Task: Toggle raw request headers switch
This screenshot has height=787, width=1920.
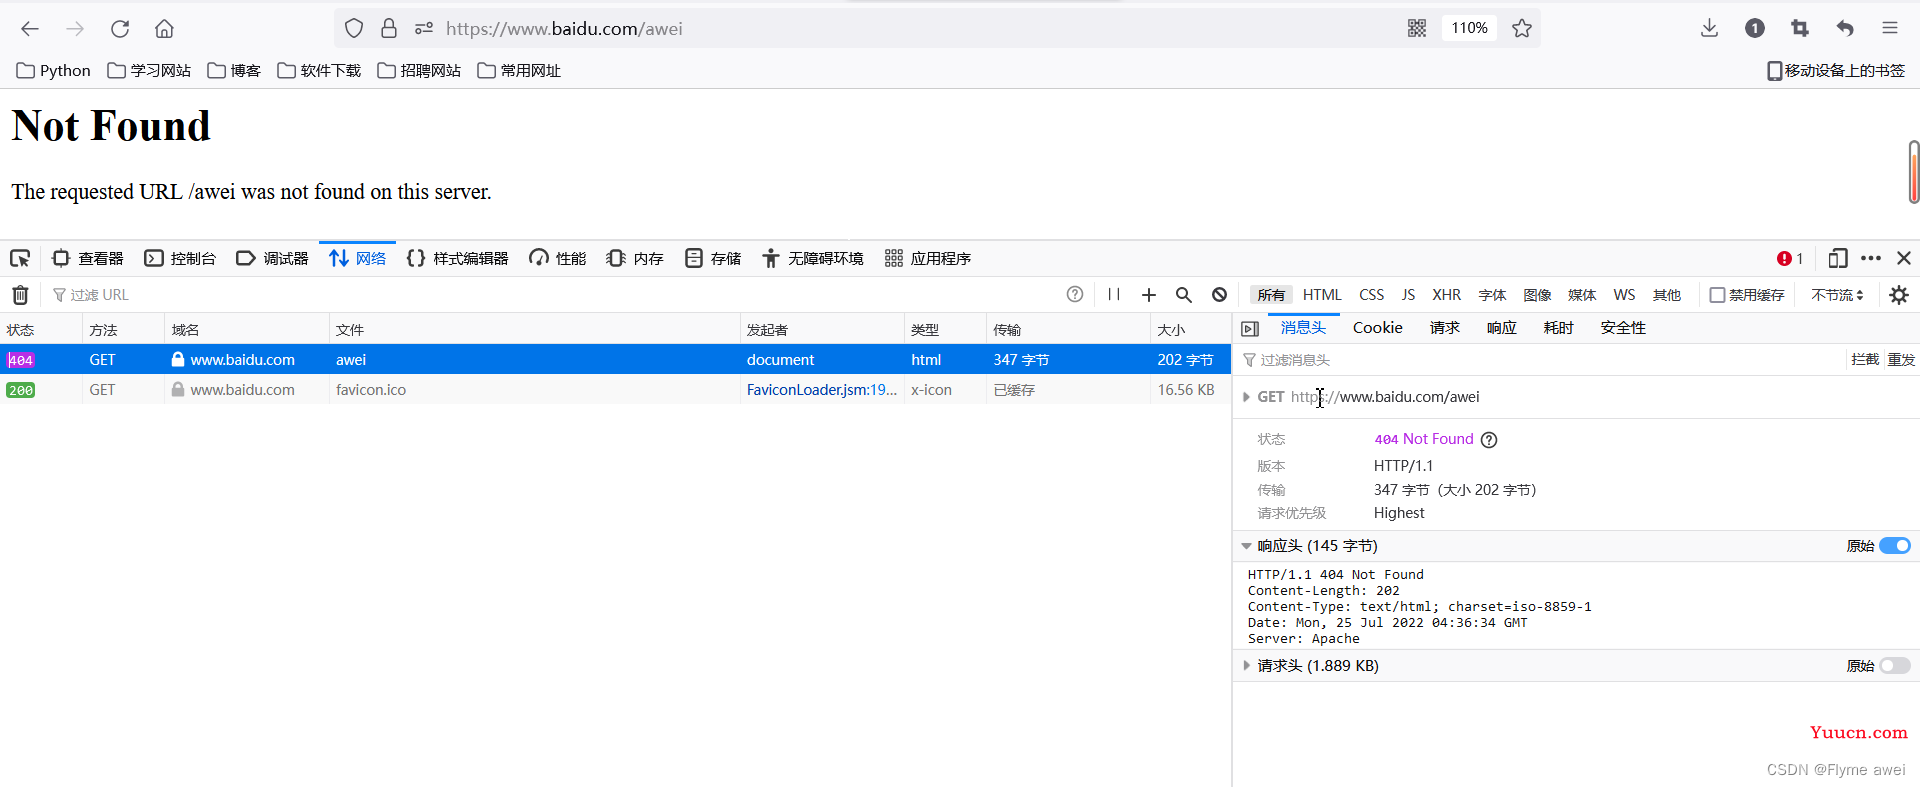Action: (x=1895, y=666)
